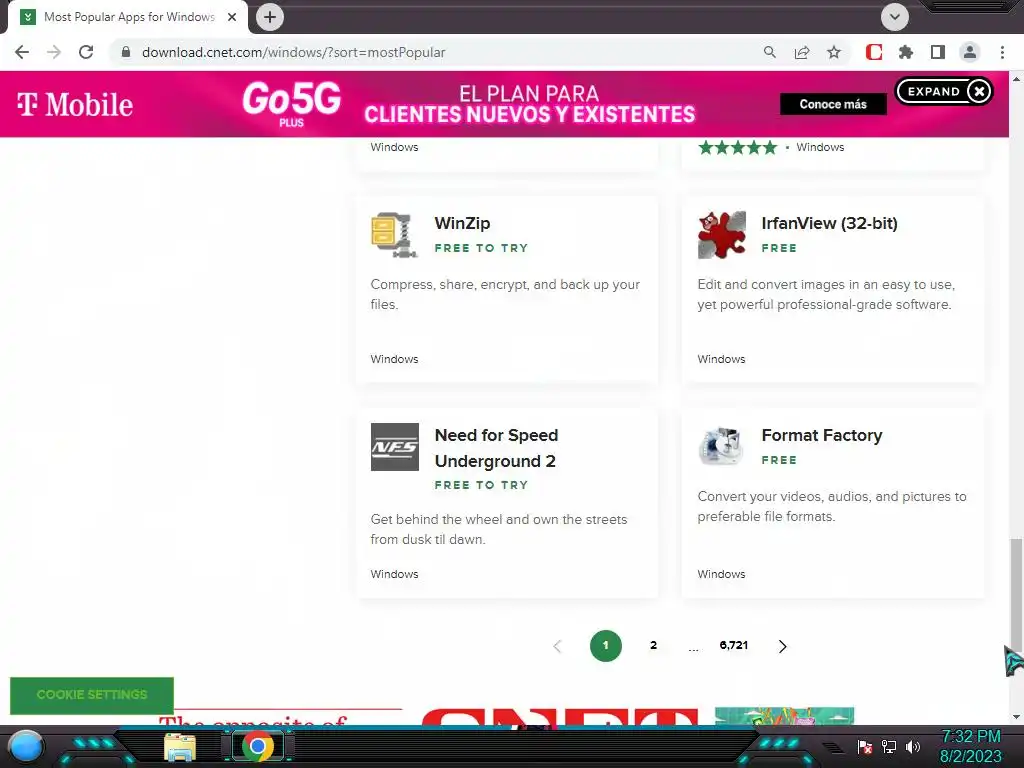Viewport: 1024px width, 768px height.
Task: Open Need for Speed Underground 2 link
Action: (x=496, y=448)
